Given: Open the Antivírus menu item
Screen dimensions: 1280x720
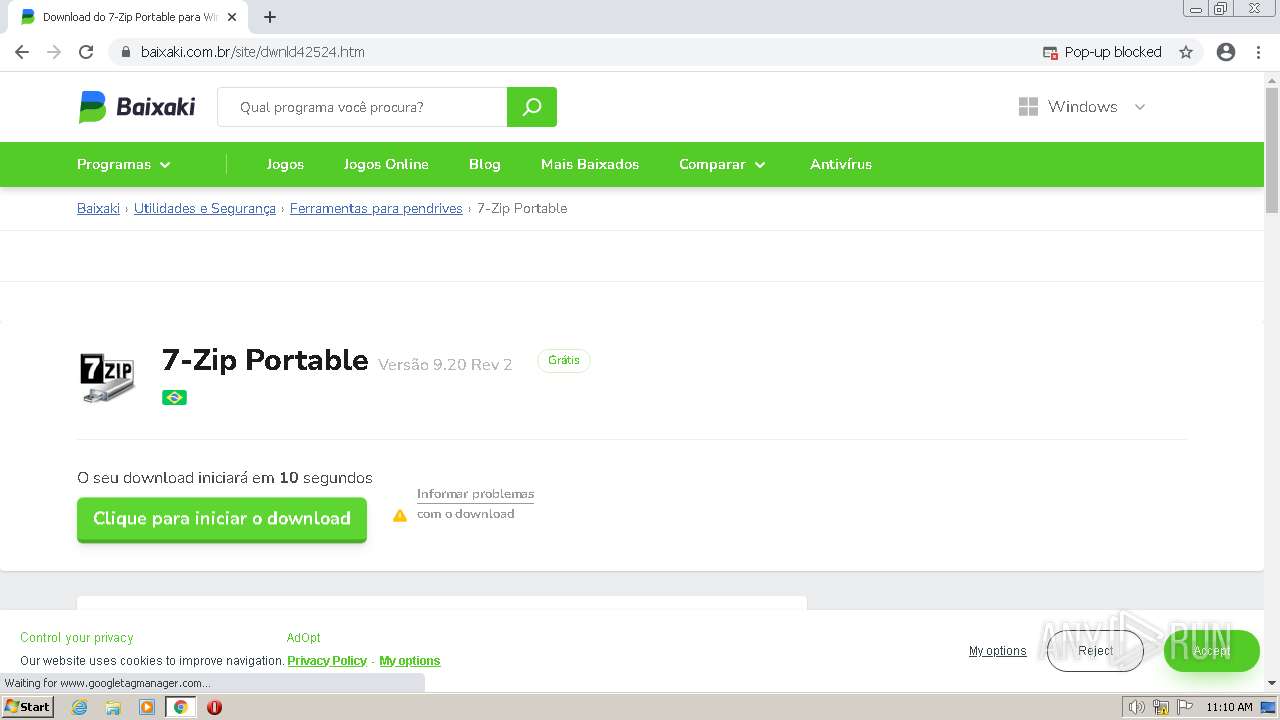Looking at the screenshot, I should pos(841,164).
